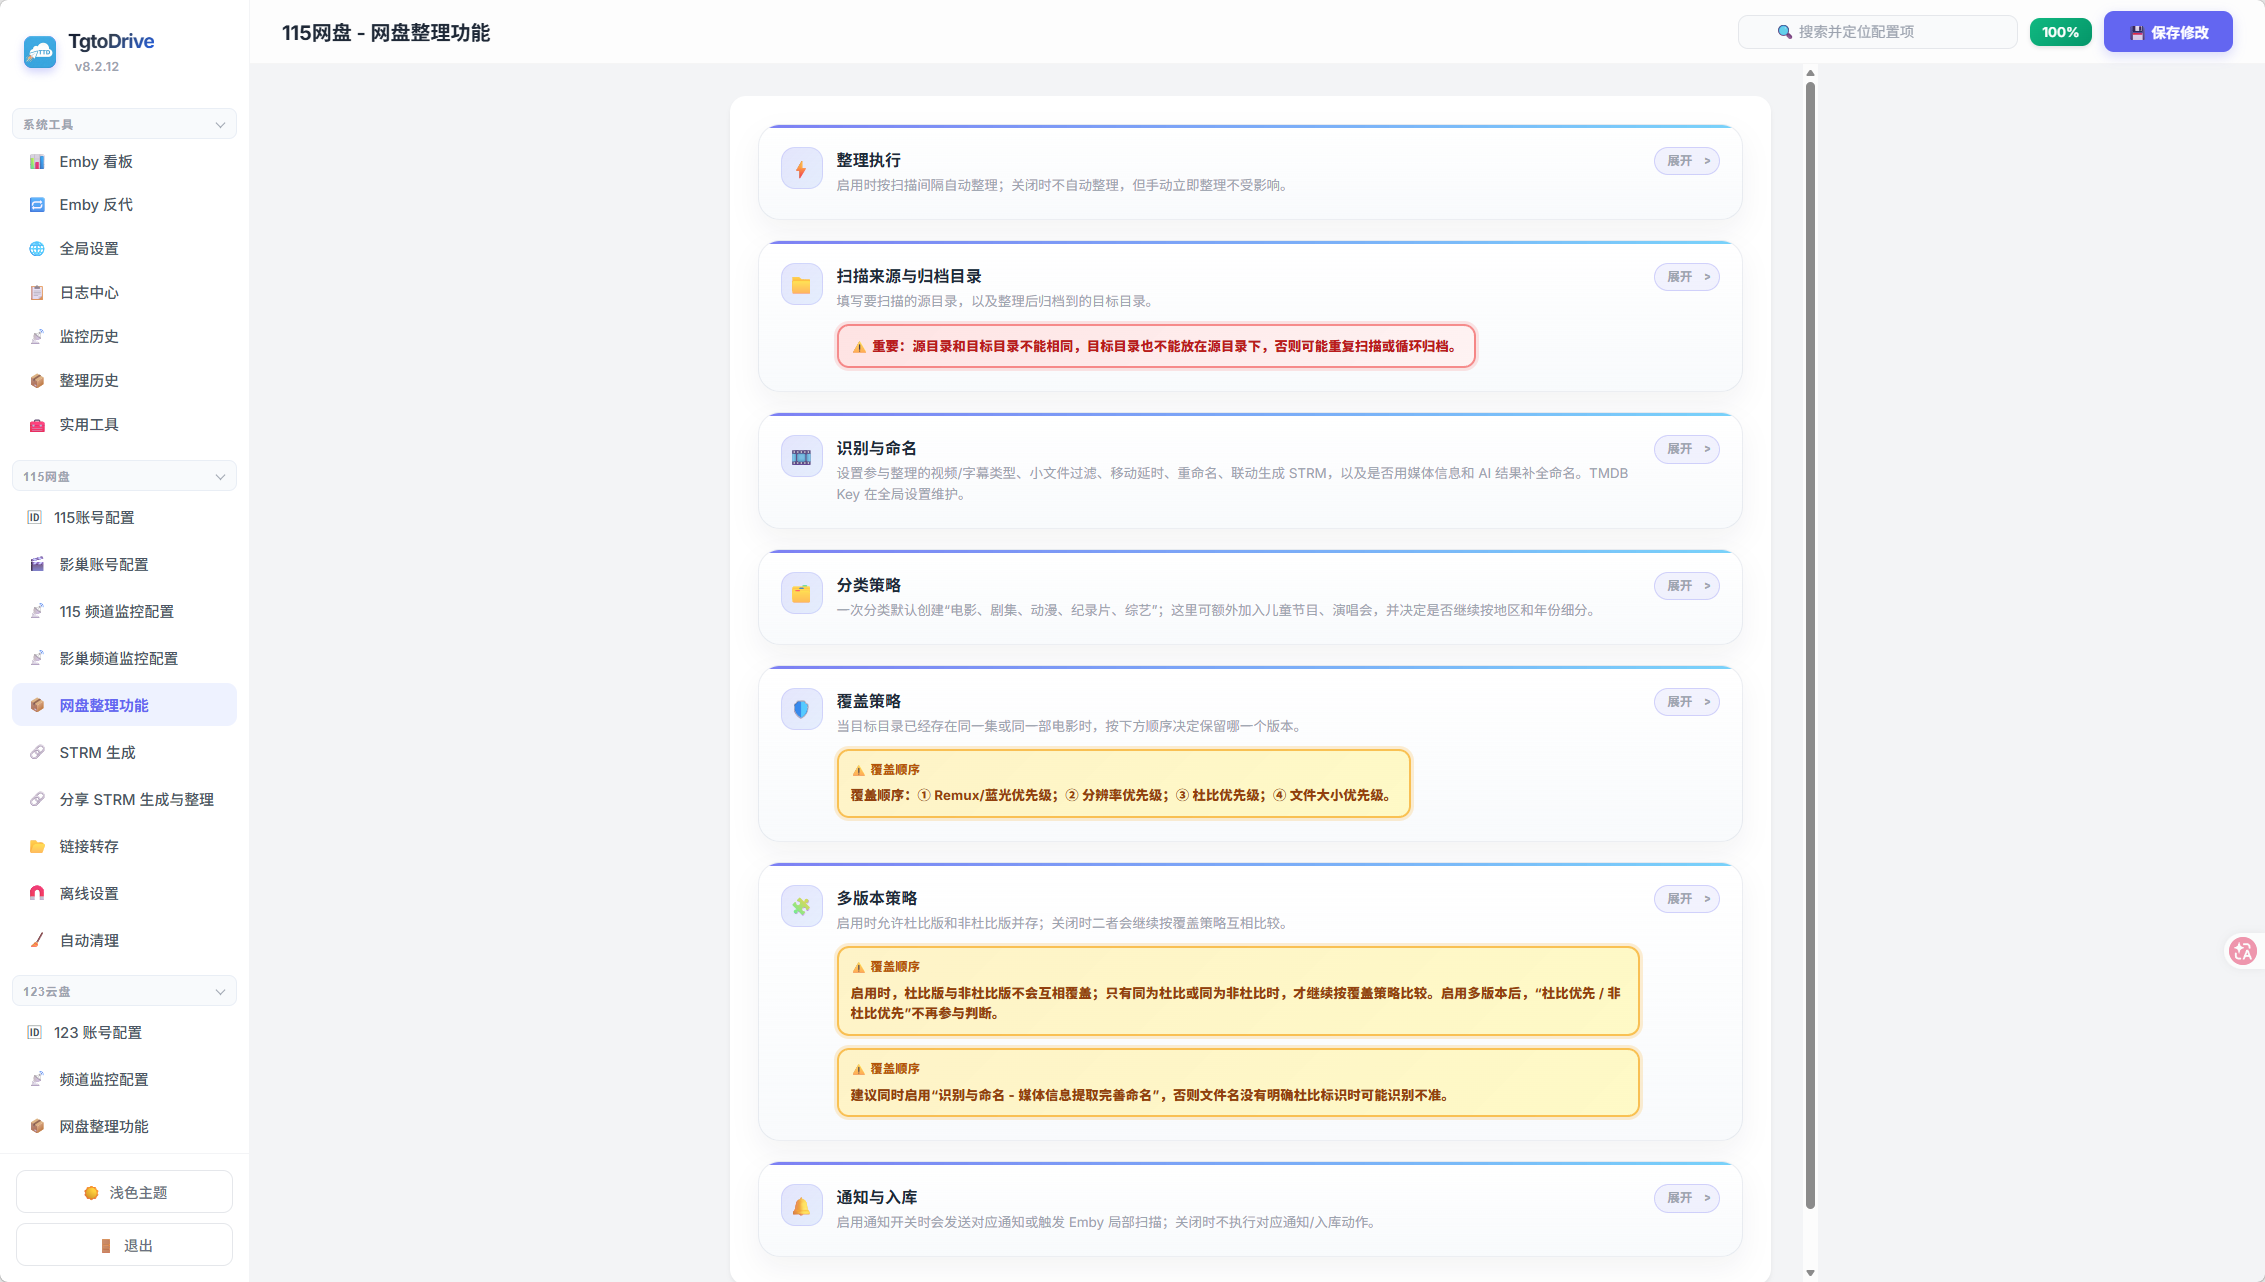Click the 退出 logout button
The image size is (2265, 1282).
coord(124,1245)
